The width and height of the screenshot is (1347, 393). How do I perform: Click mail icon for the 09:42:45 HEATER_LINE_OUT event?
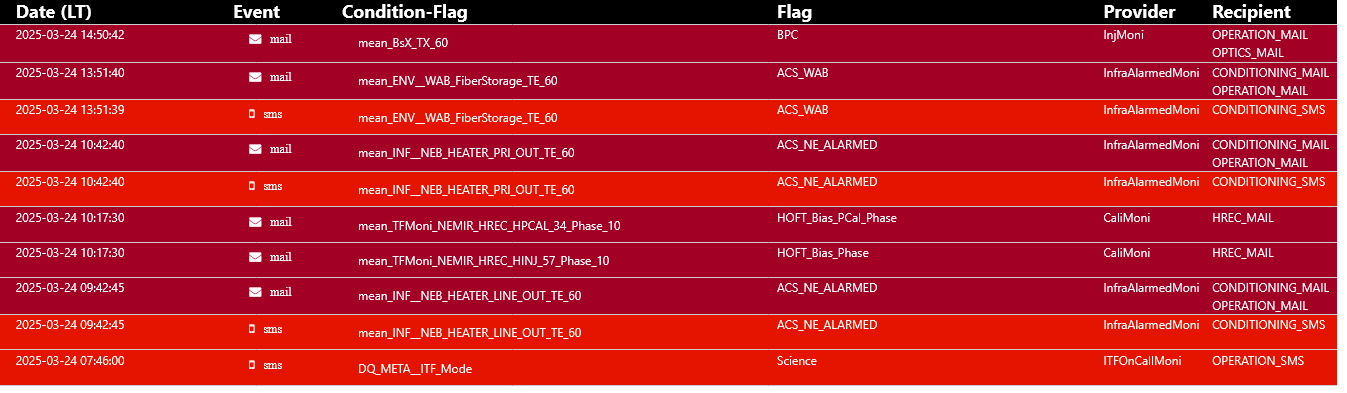coord(255,292)
